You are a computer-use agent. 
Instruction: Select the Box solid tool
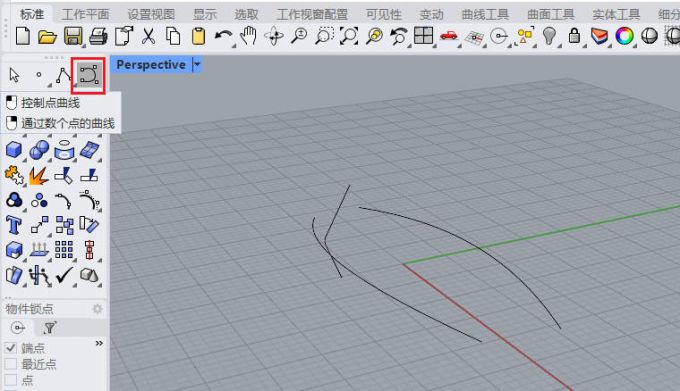click(x=14, y=150)
